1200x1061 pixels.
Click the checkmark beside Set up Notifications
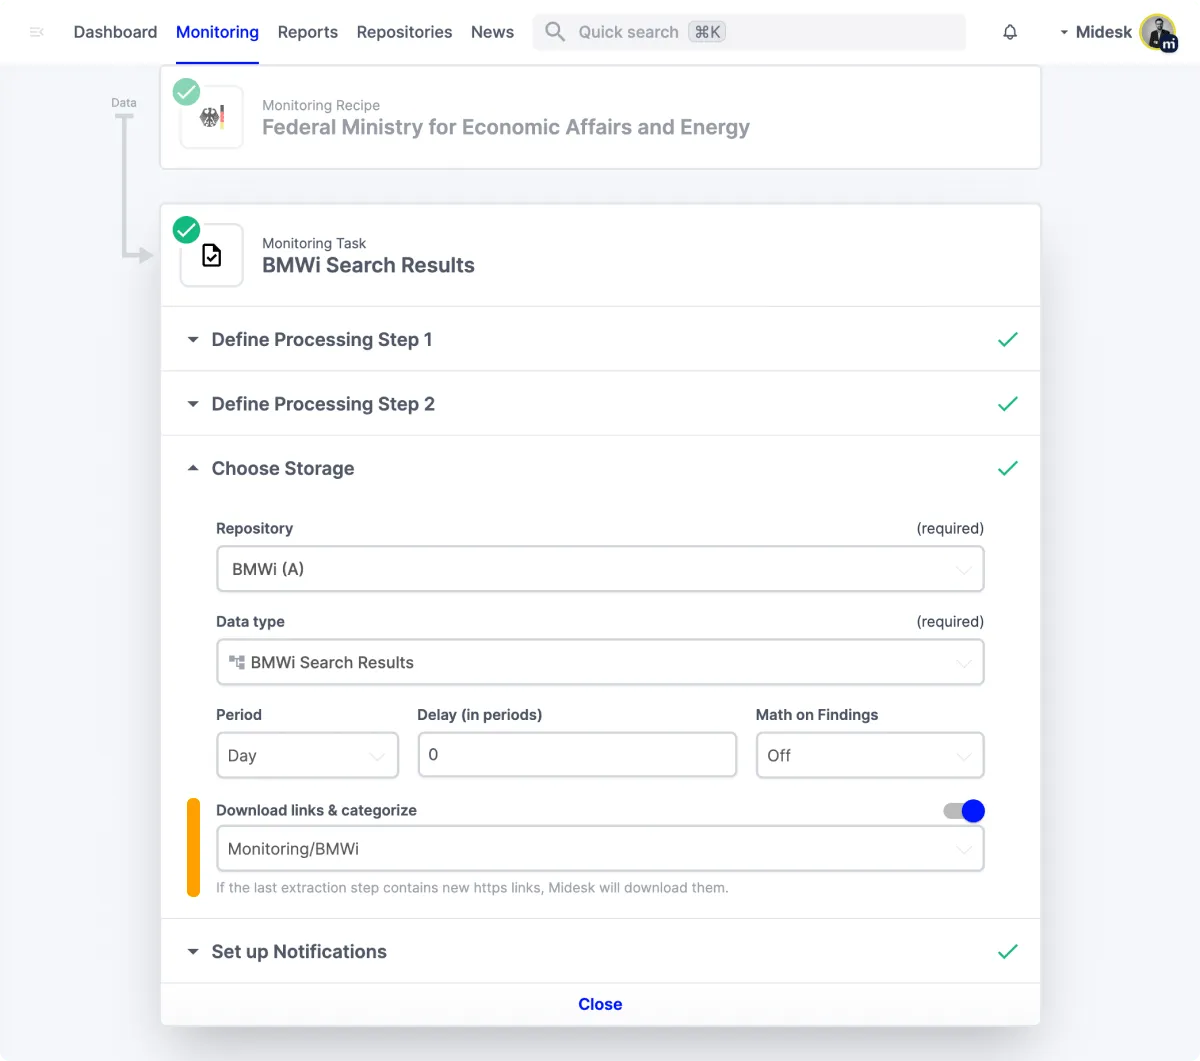[1008, 952]
